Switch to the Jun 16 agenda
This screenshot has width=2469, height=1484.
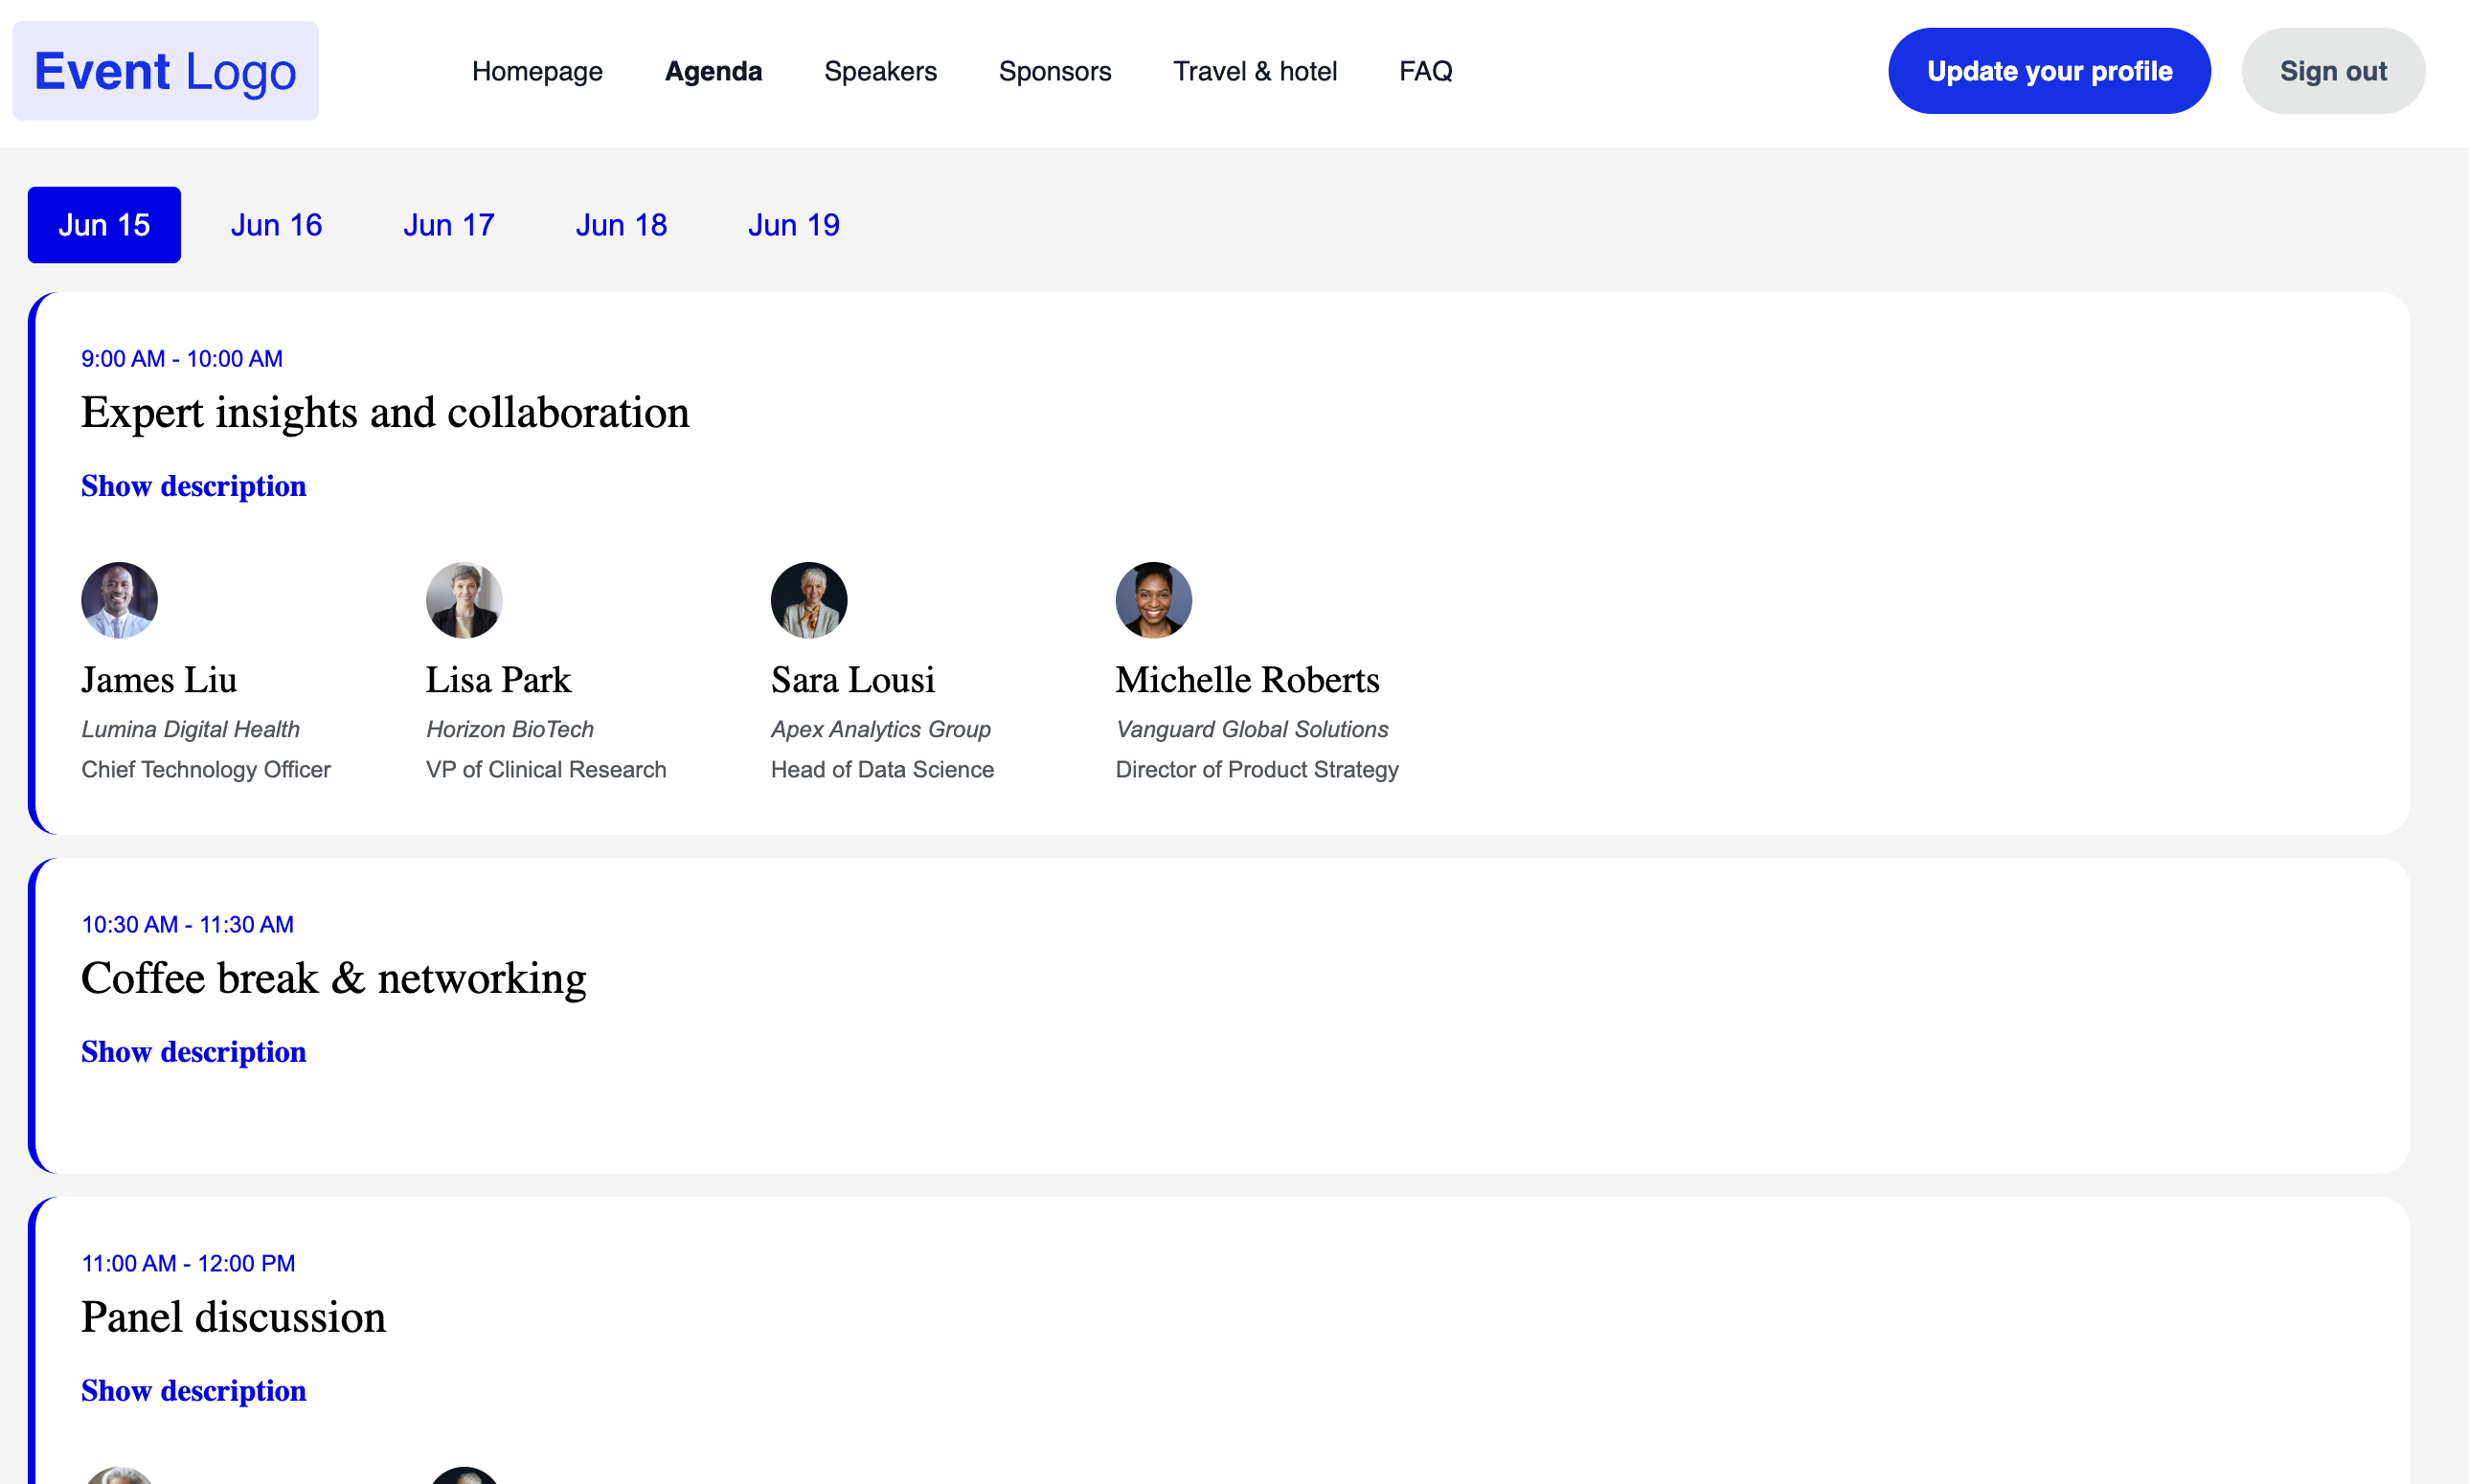click(277, 225)
